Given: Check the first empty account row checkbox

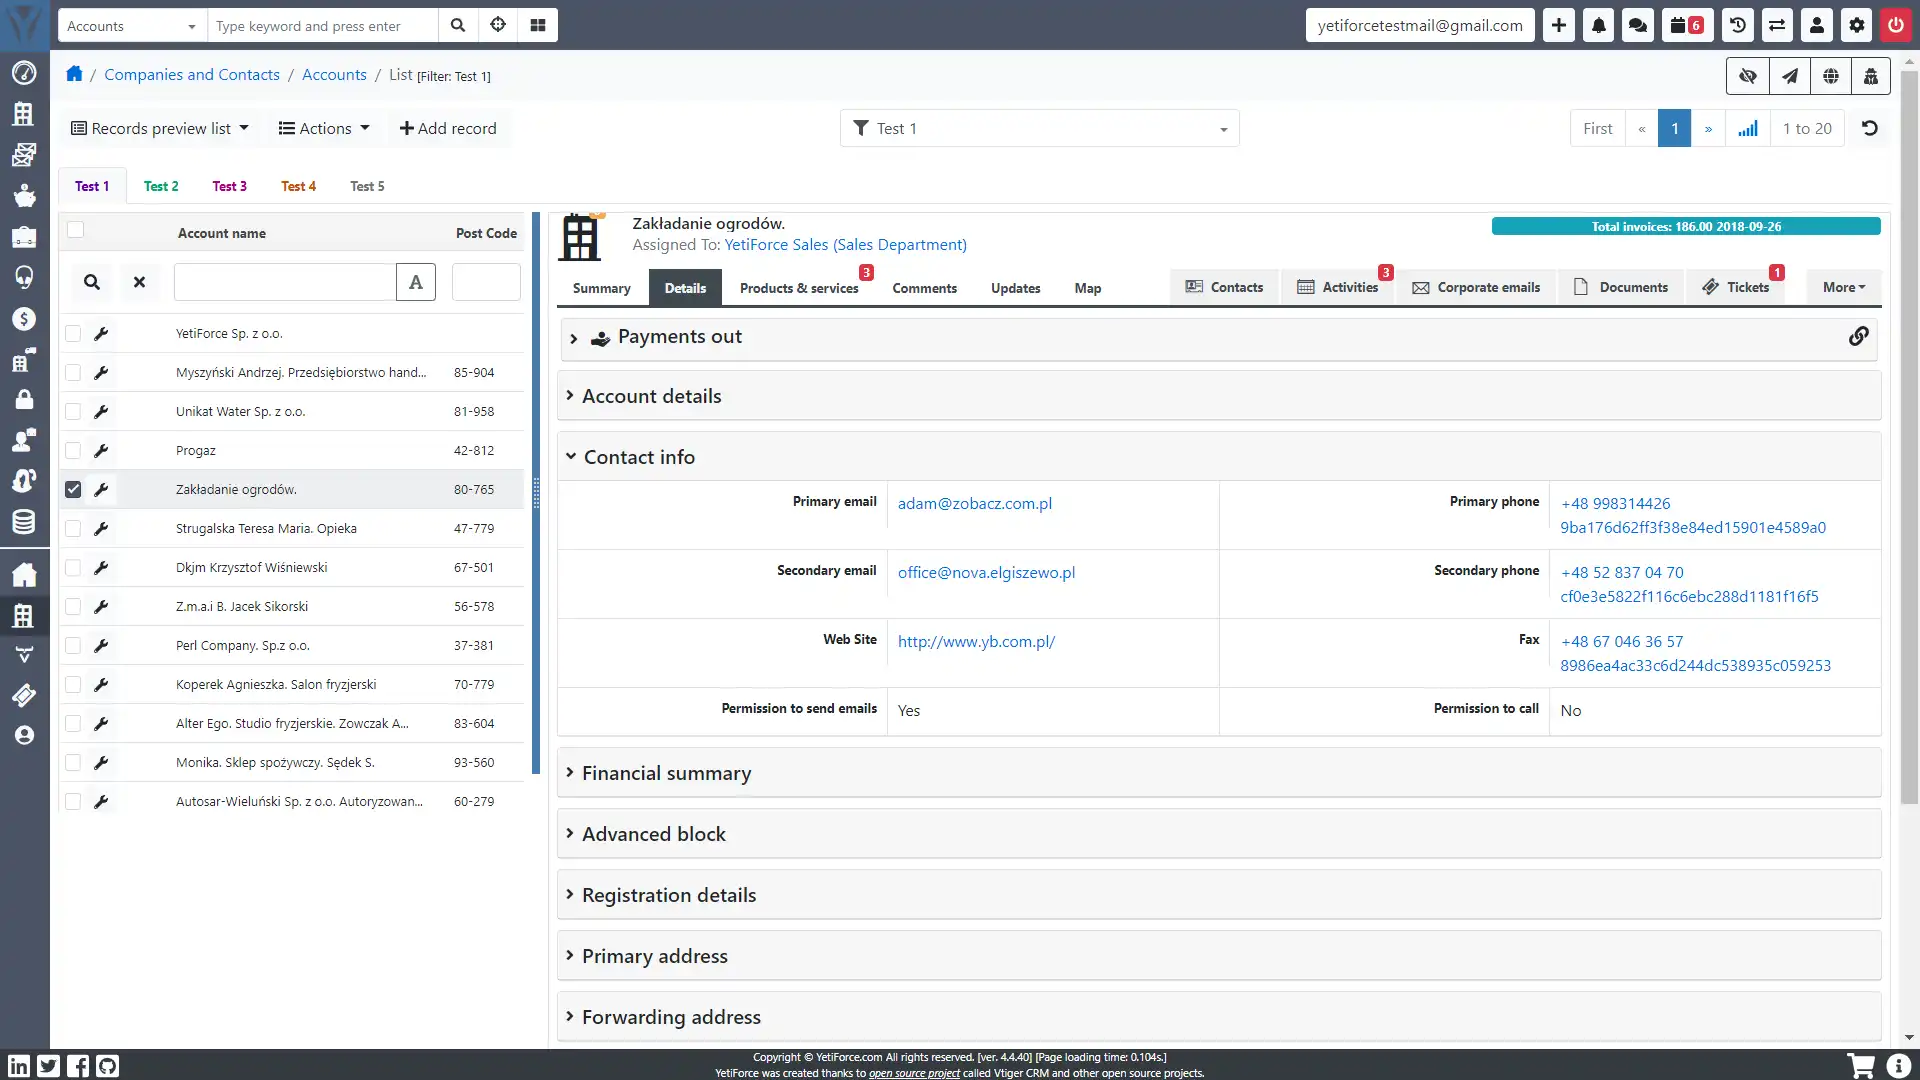Looking at the screenshot, I should pyautogui.click(x=74, y=334).
